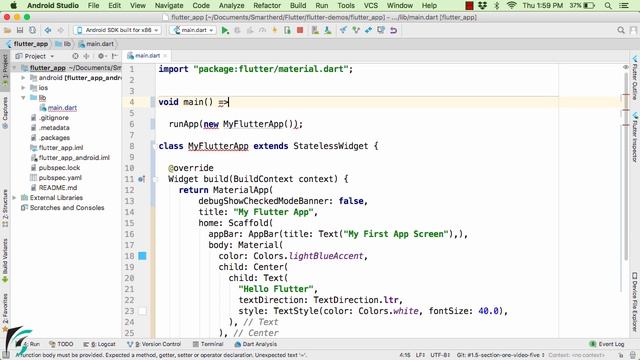Open the main.dart run configuration dropdown
The height and width of the screenshot is (360, 640).
point(192,30)
